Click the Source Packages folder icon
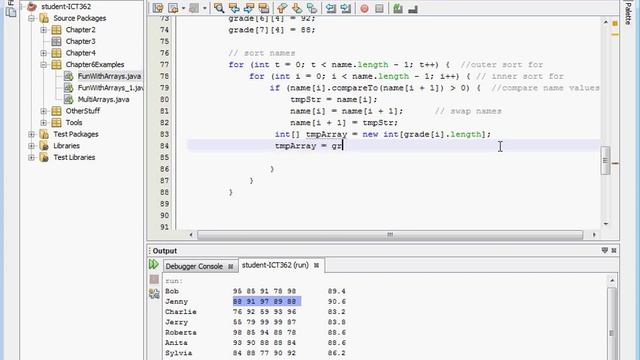This screenshot has height=360, width=640. coord(44,18)
